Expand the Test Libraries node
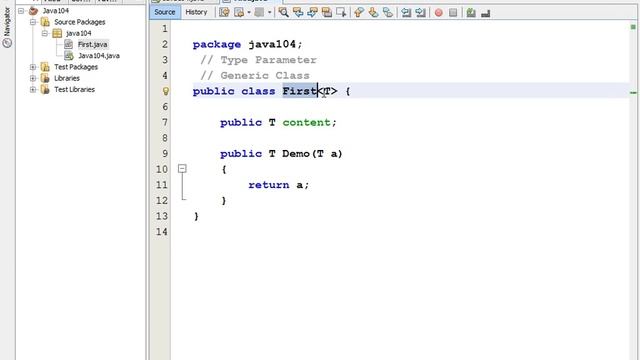This screenshot has height=360, width=640. click(33, 89)
